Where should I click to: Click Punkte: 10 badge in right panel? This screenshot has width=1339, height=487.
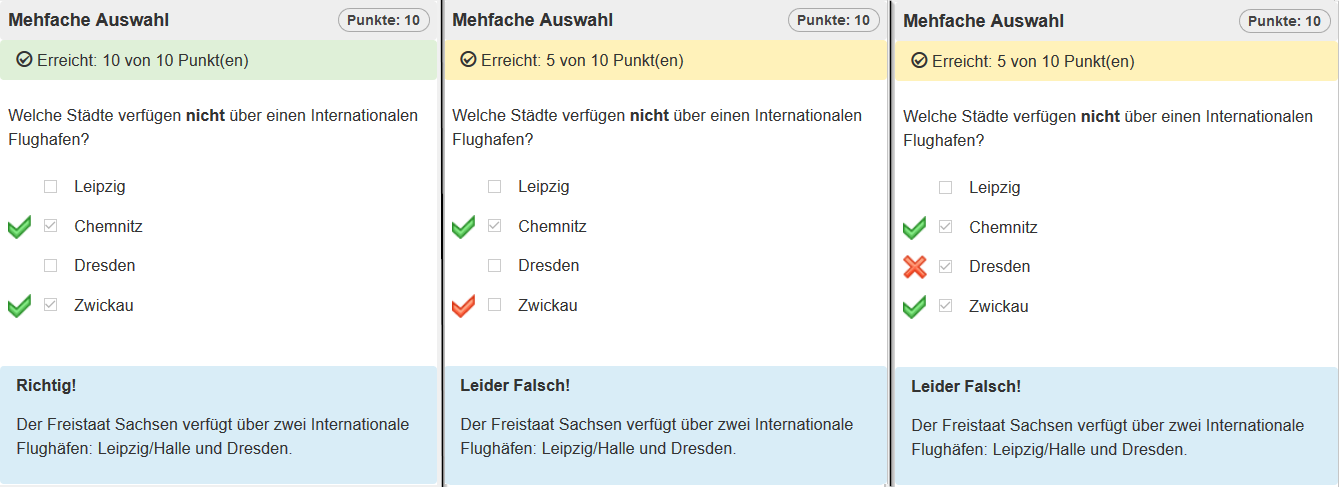coord(1285,21)
